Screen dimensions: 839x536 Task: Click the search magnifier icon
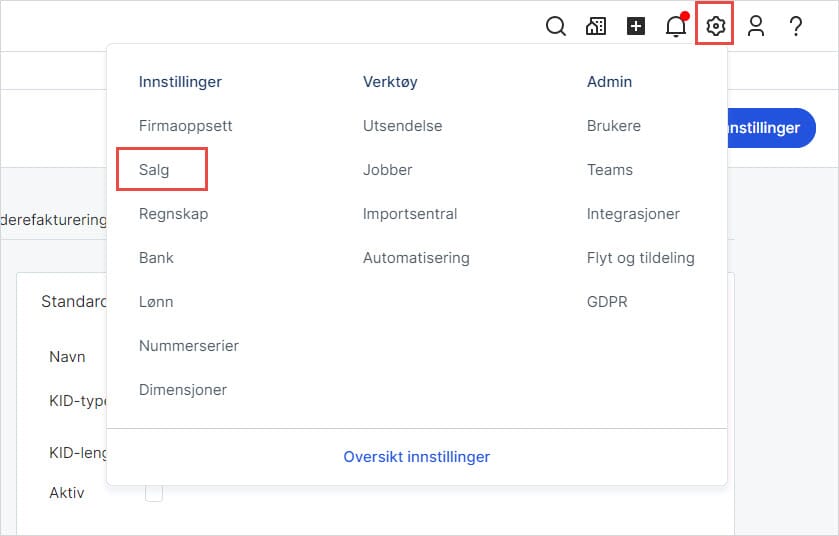[556, 27]
